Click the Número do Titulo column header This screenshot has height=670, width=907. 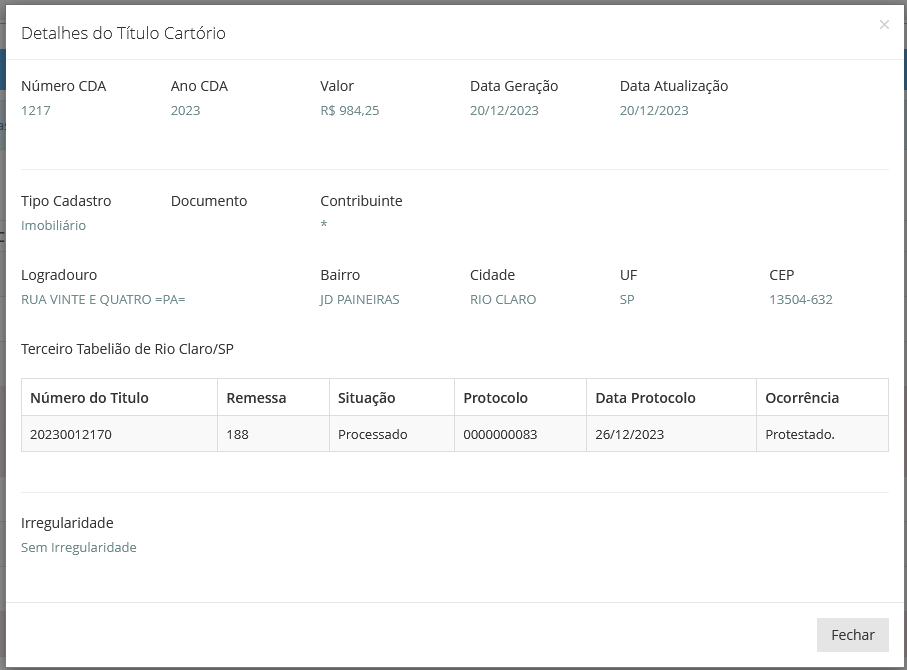(x=119, y=397)
